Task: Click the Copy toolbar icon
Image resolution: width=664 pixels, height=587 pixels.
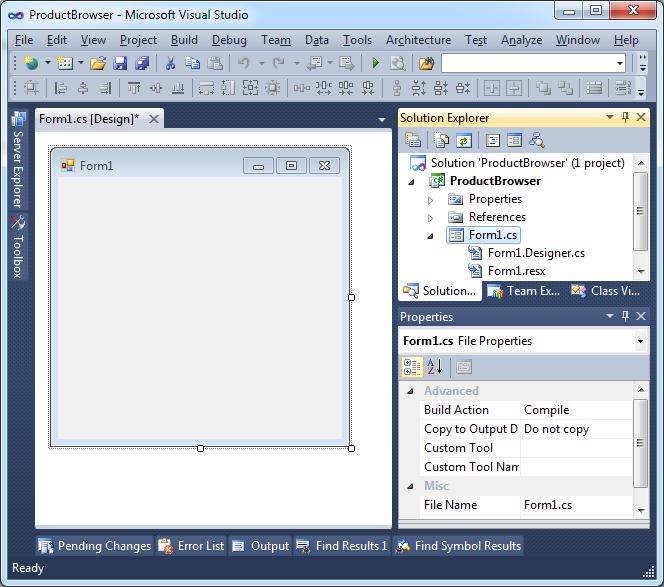Action: point(192,64)
